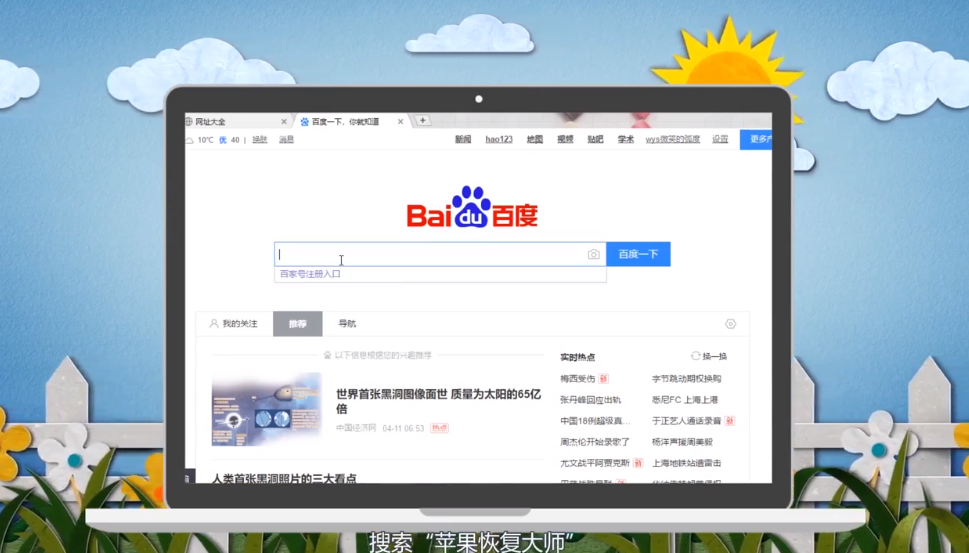Open hot topic 字节跳动期权换购
The width and height of the screenshot is (969, 553).
(x=687, y=379)
